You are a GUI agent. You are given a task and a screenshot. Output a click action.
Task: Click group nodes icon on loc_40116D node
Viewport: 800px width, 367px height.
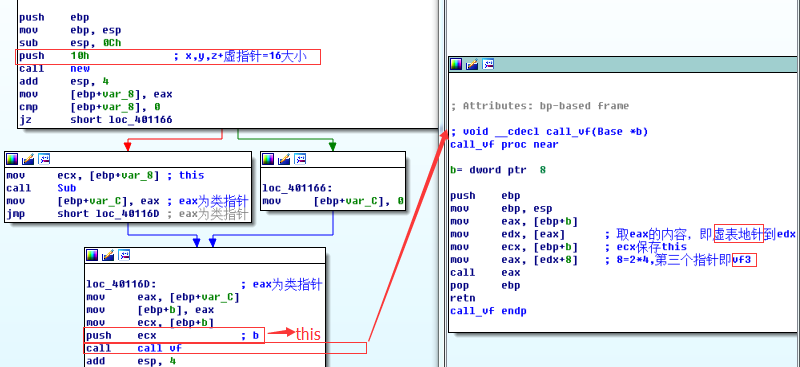click(123, 255)
